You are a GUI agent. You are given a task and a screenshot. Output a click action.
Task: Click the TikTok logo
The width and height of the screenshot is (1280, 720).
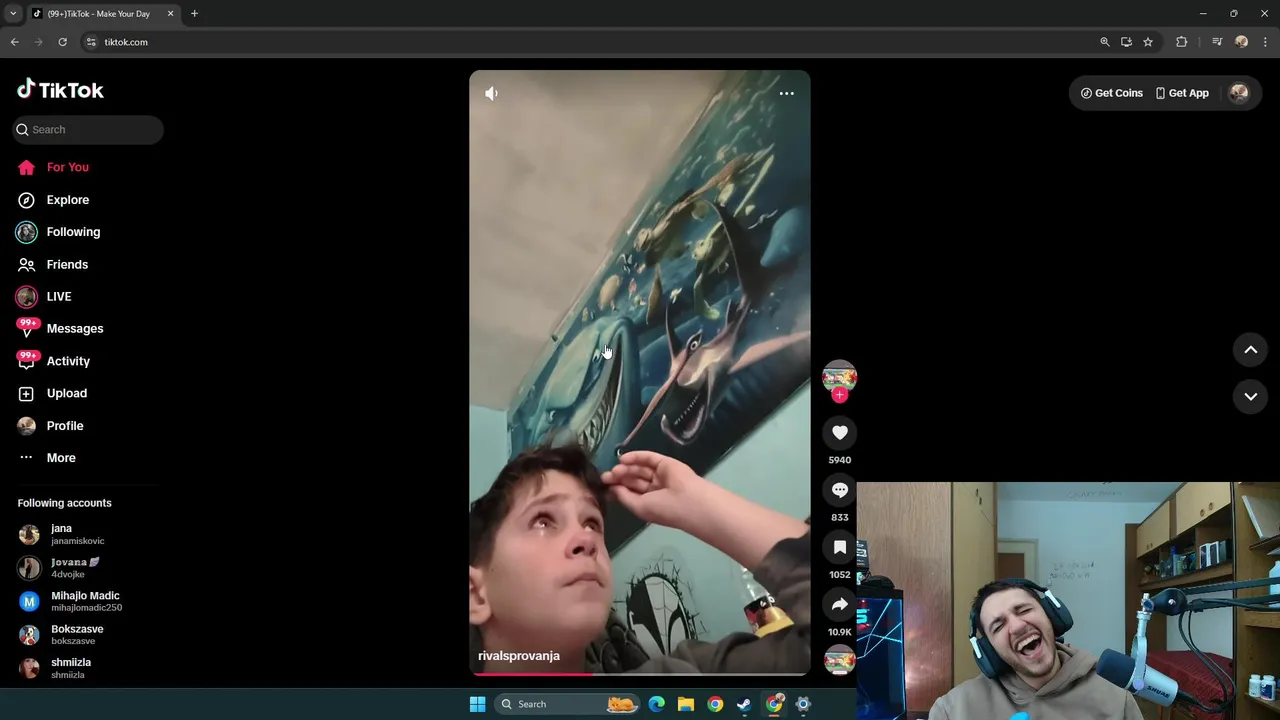[60, 90]
